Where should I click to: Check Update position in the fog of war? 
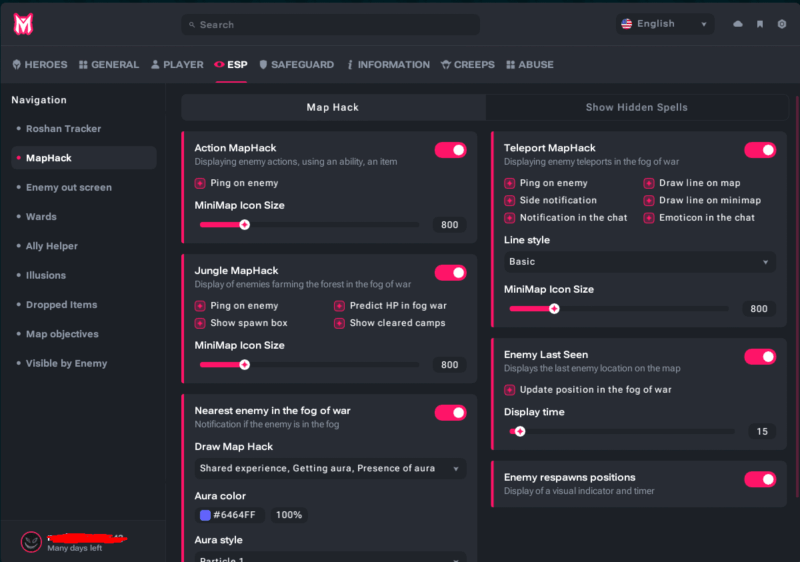point(510,390)
